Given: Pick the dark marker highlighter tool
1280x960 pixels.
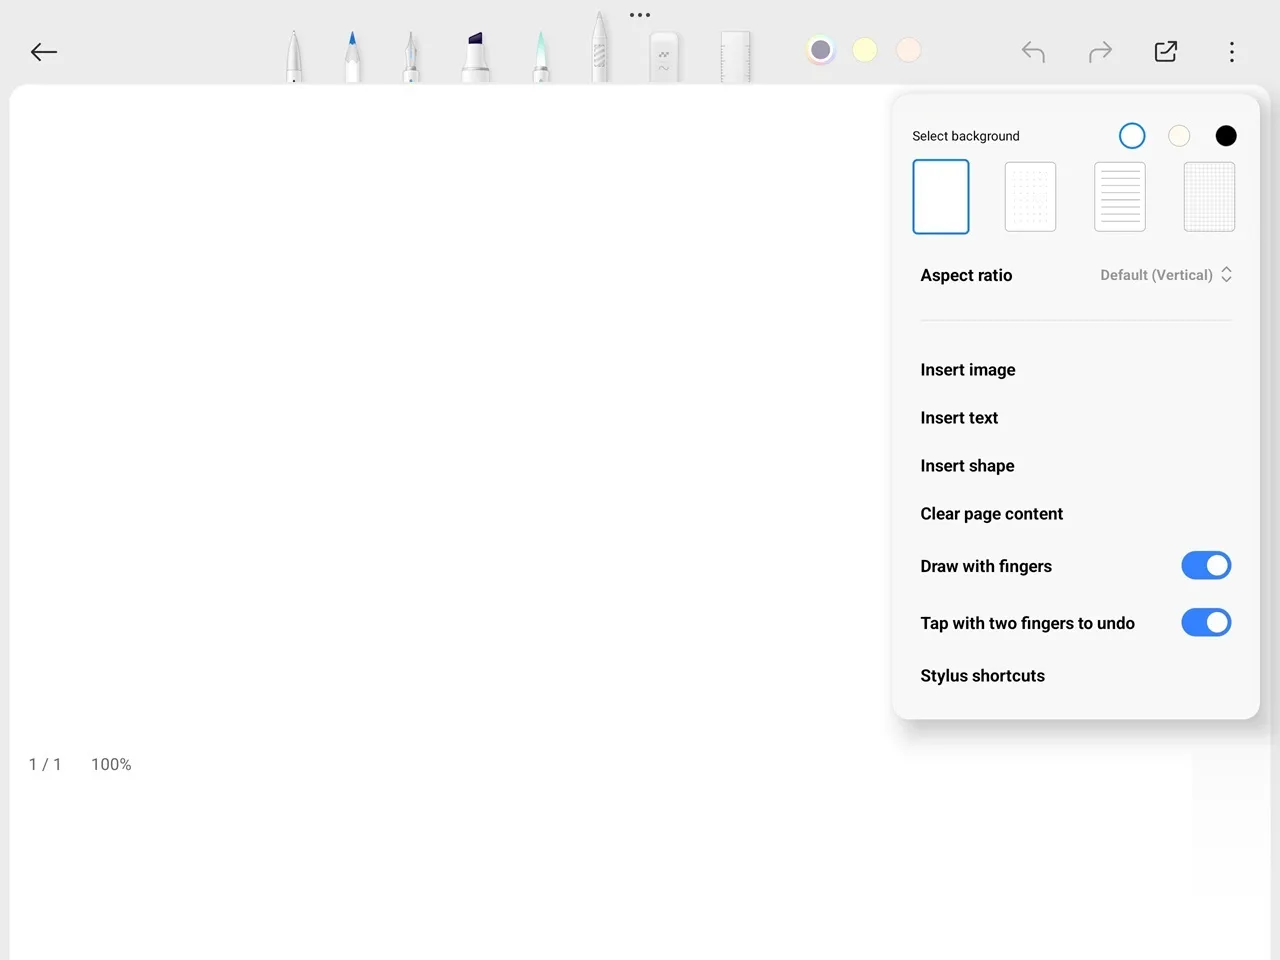Looking at the screenshot, I should point(476,58).
